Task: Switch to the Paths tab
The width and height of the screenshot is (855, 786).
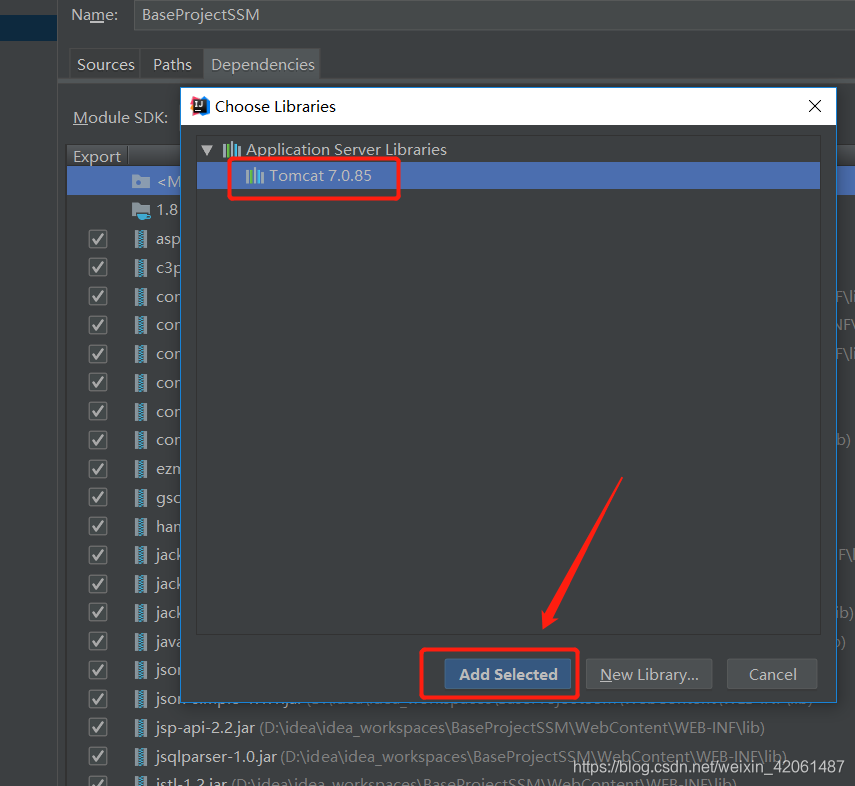Action: click(x=172, y=64)
